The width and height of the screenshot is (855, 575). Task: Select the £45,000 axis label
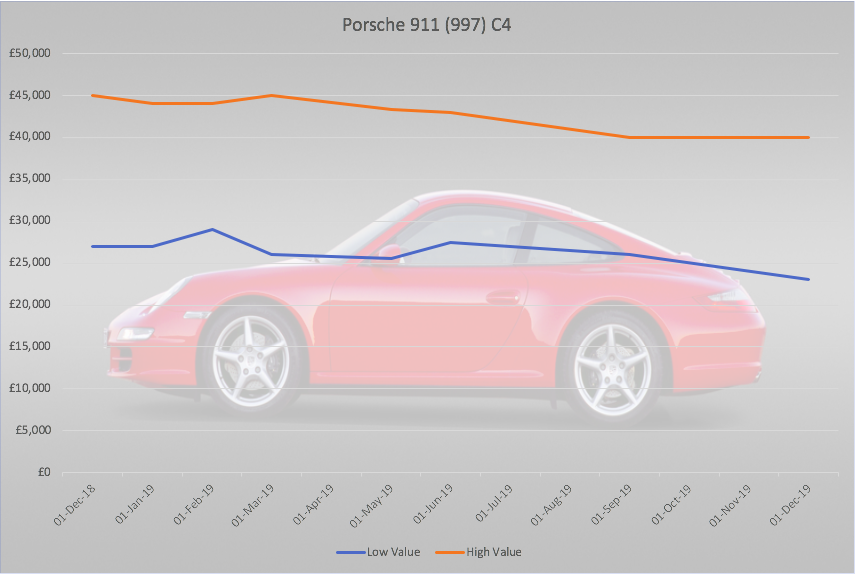[x=30, y=95]
